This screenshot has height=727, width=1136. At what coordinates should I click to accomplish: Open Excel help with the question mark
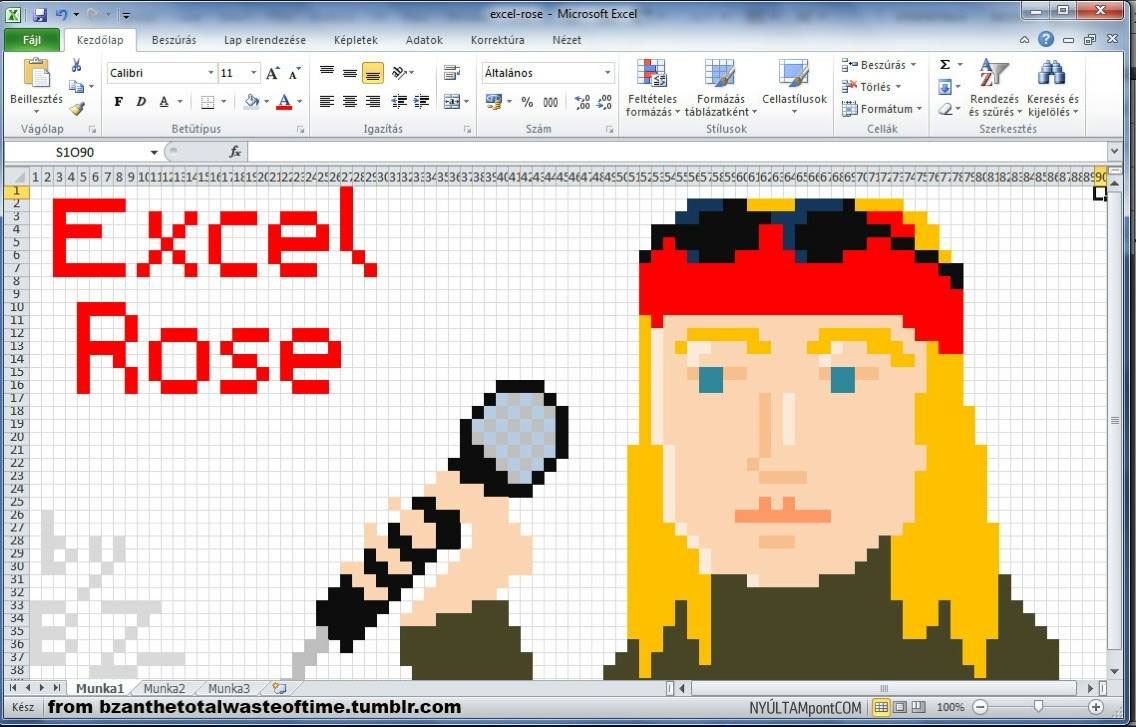[x=1045, y=39]
